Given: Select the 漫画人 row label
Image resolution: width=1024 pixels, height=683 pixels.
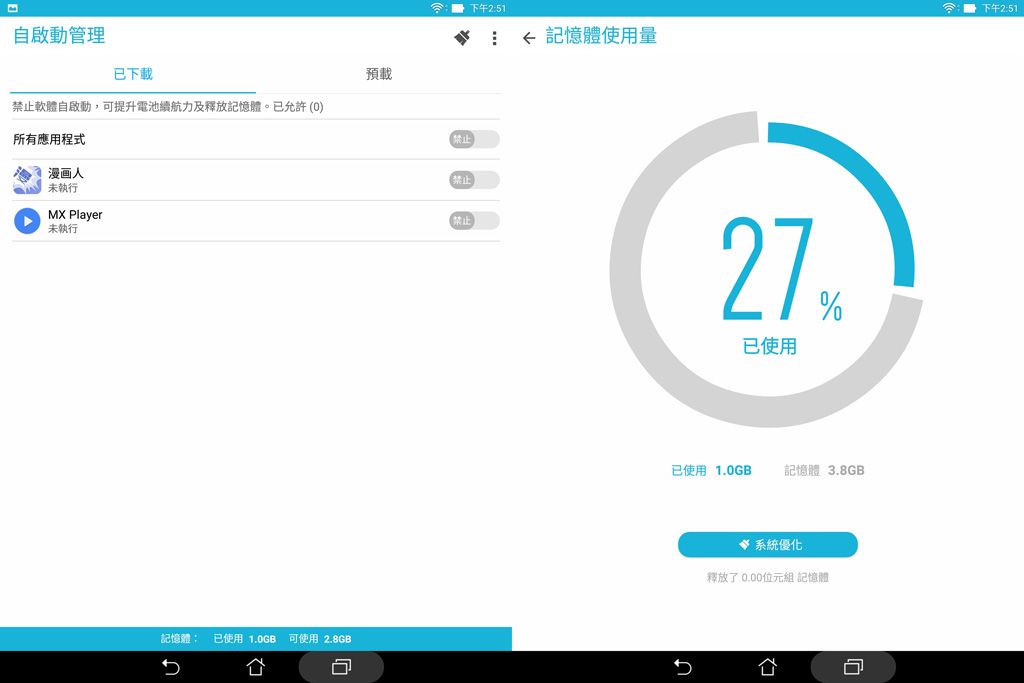Looking at the screenshot, I should [66, 173].
